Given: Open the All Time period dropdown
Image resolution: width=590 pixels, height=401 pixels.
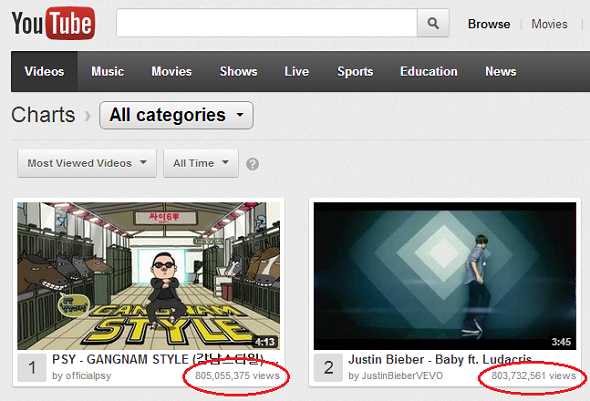Looking at the screenshot, I should [201, 163].
